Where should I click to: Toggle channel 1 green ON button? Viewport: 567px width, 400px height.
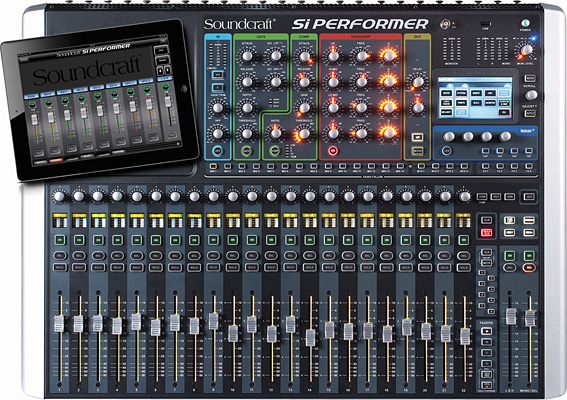[x=60, y=239]
